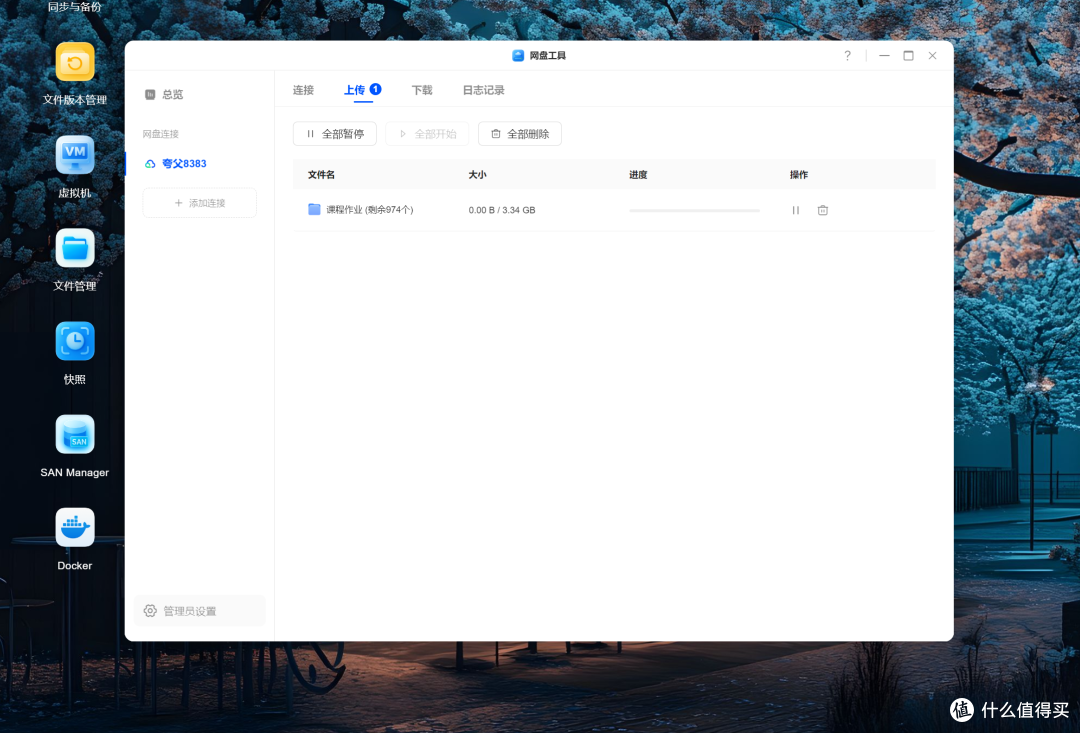The height and width of the screenshot is (733, 1080).
Task: Click 全部删除 delete all button
Action: click(x=520, y=134)
